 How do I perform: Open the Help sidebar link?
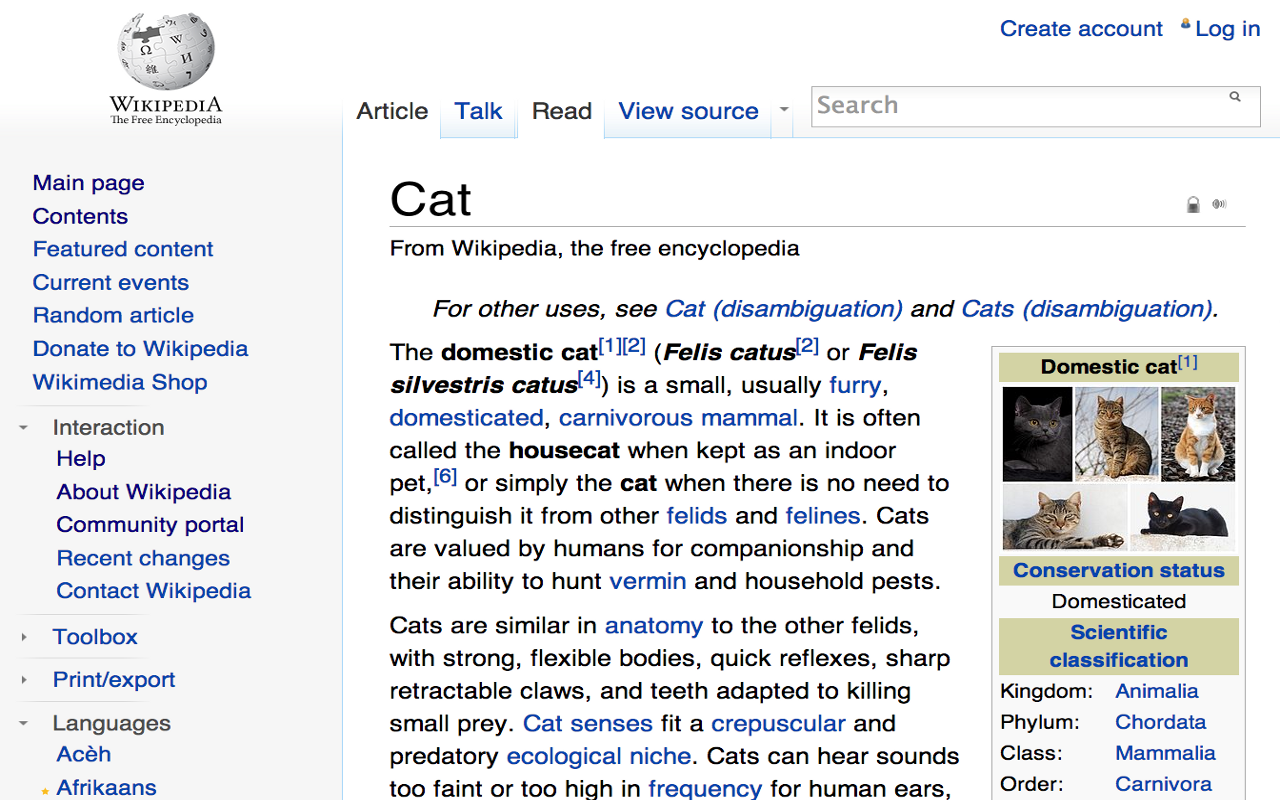click(x=81, y=459)
